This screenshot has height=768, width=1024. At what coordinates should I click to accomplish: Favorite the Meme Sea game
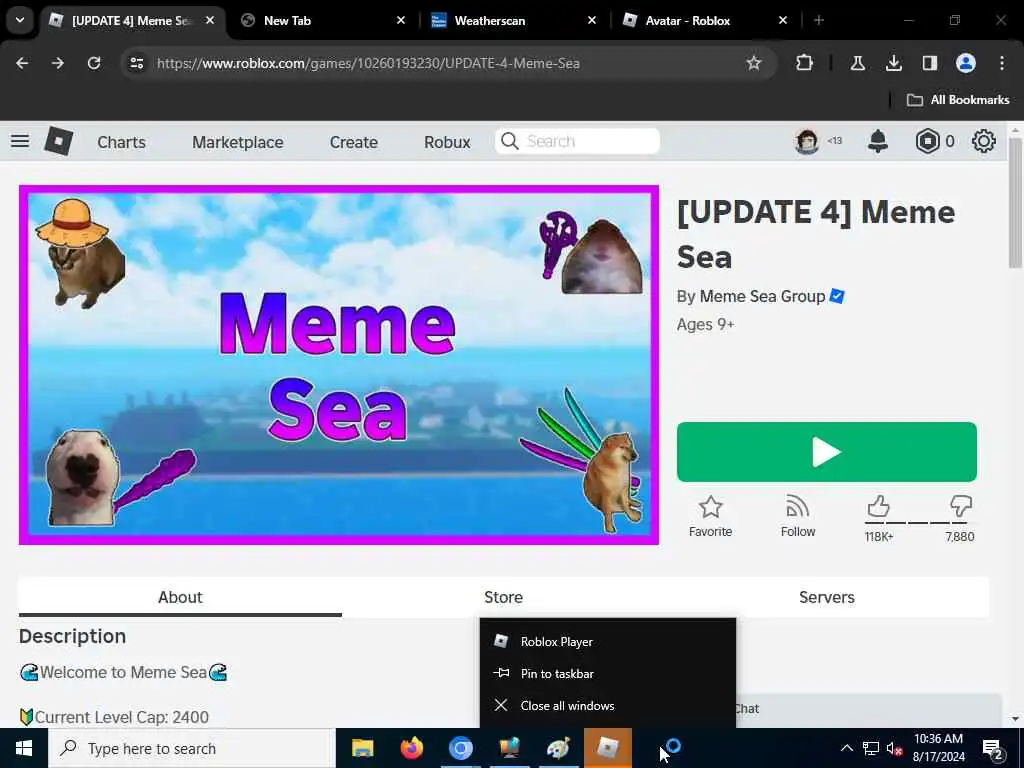(x=711, y=516)
